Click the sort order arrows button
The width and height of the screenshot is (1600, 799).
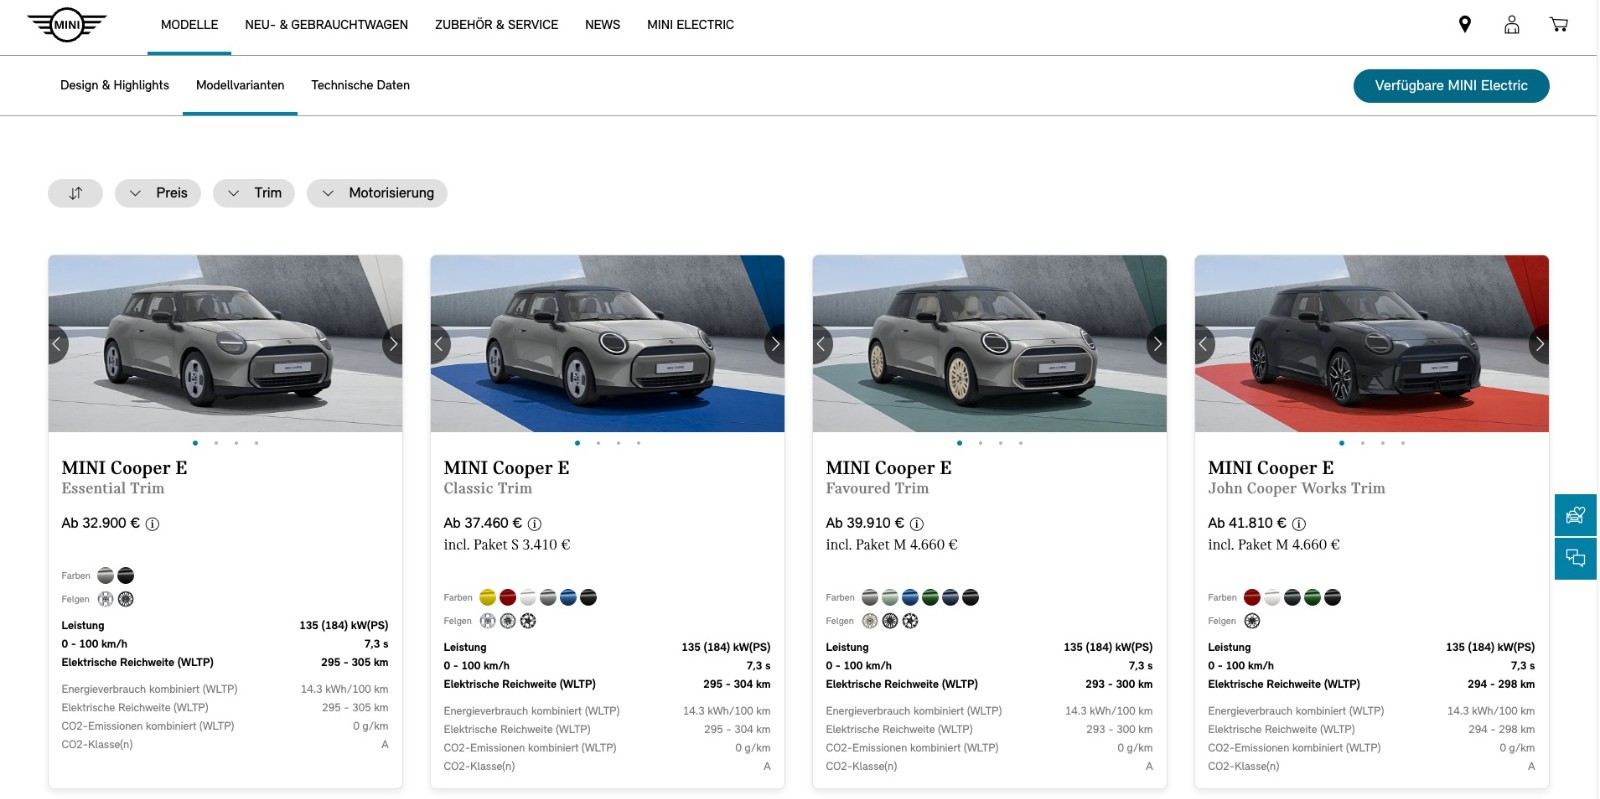75,193
